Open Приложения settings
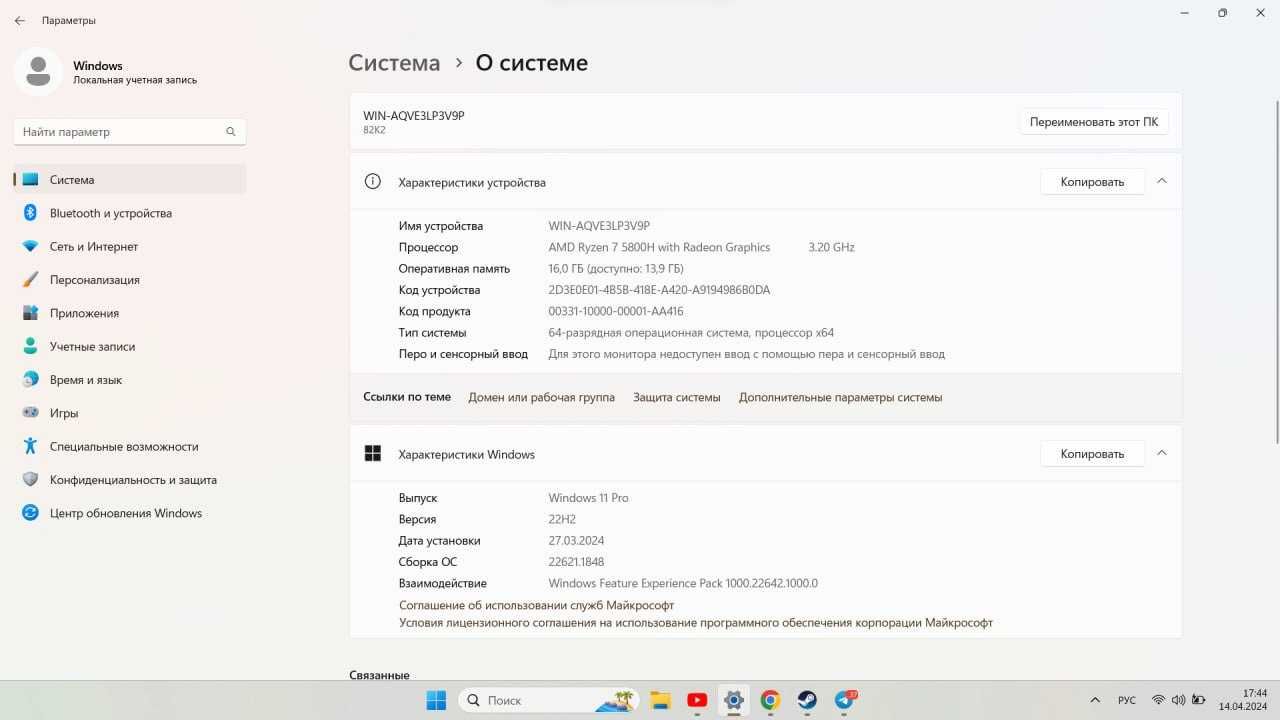This screenshot has width=1280, height=720. pyautogui.click(x=130, y=313)
